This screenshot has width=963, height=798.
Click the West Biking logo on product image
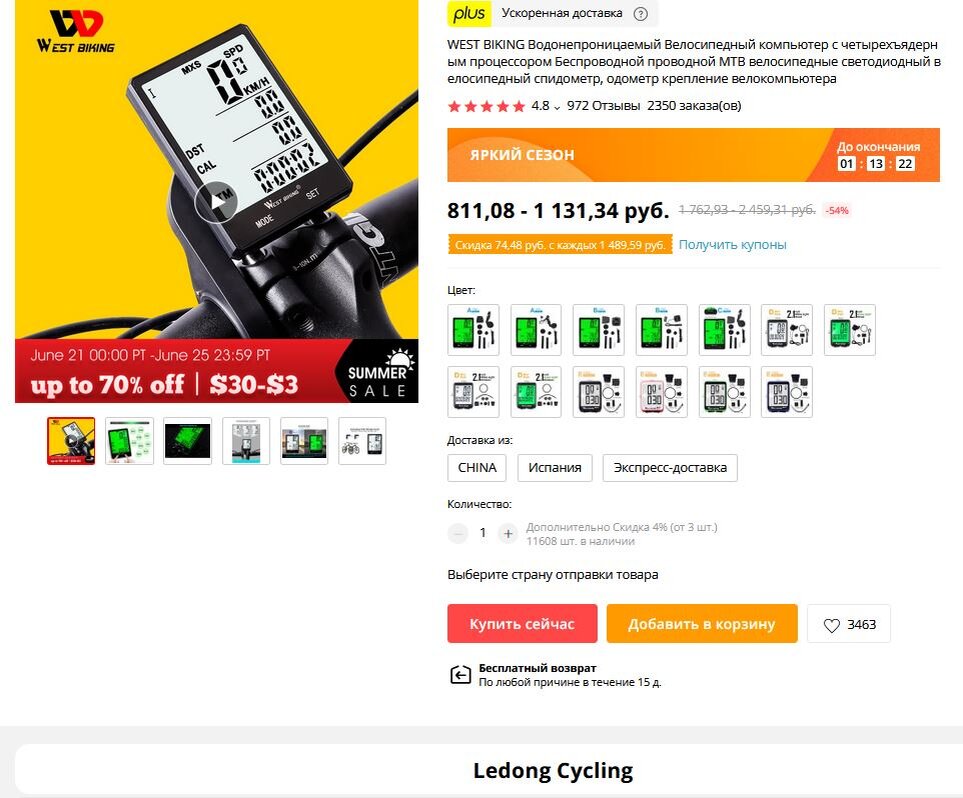point(75,32)
